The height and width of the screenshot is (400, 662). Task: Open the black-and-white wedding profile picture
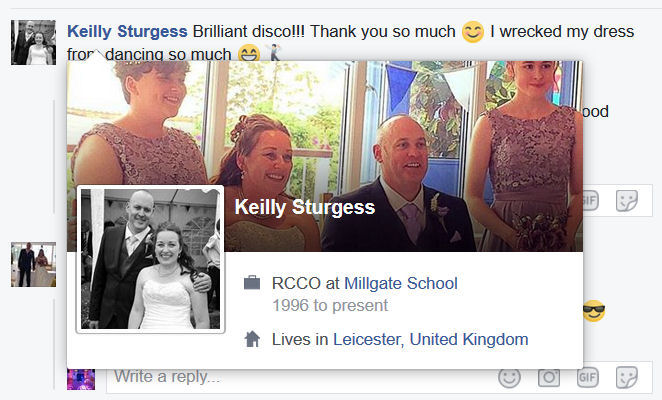150,259
